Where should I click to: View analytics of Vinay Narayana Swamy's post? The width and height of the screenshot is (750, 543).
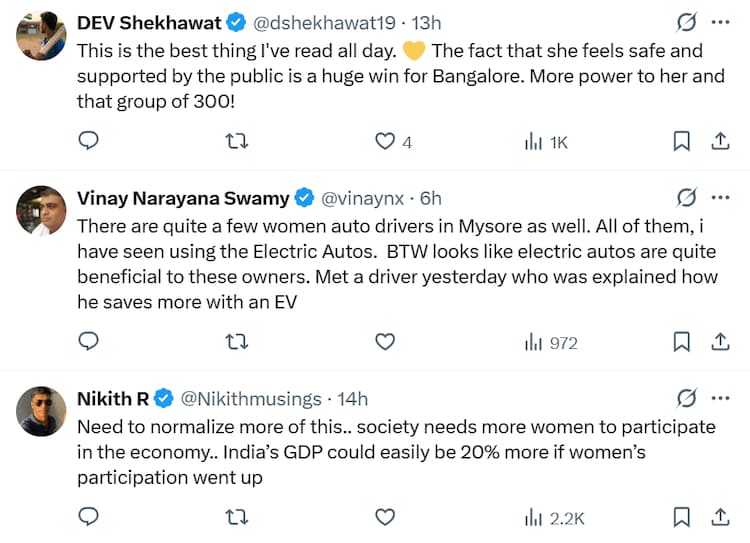(x=551, y=342)
